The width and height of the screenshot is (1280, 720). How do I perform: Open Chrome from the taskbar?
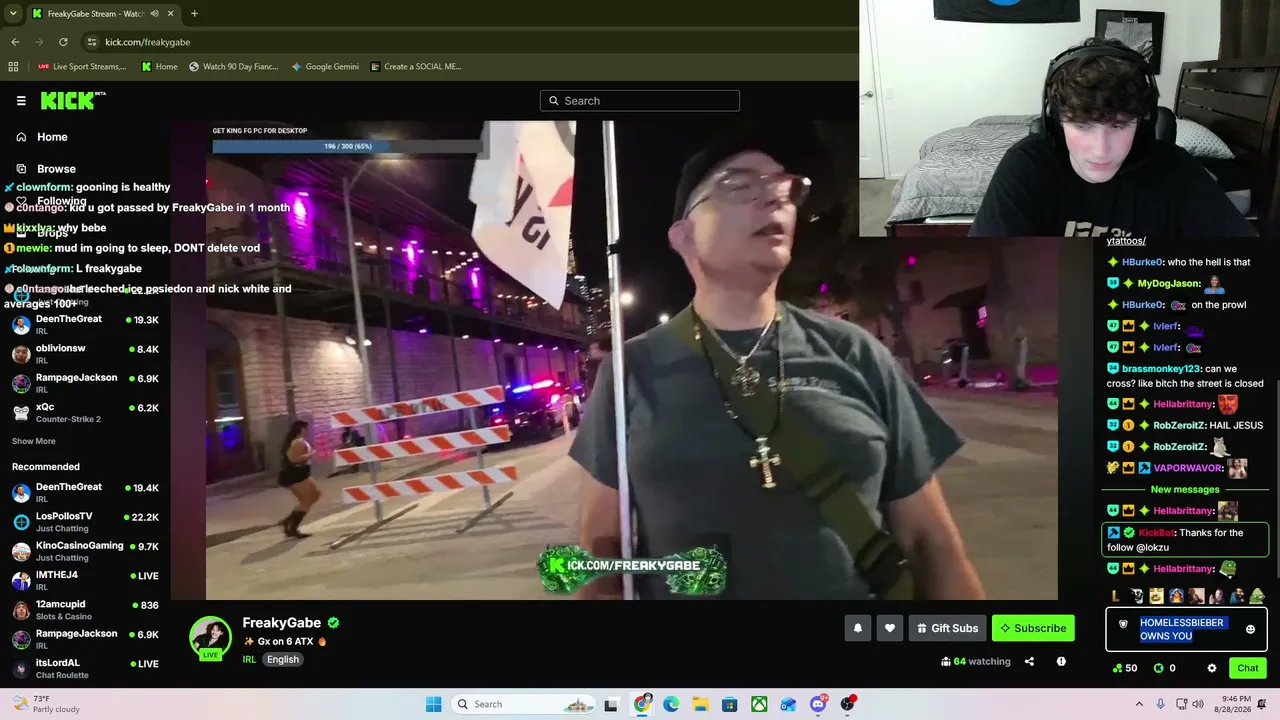click(642, 704)
